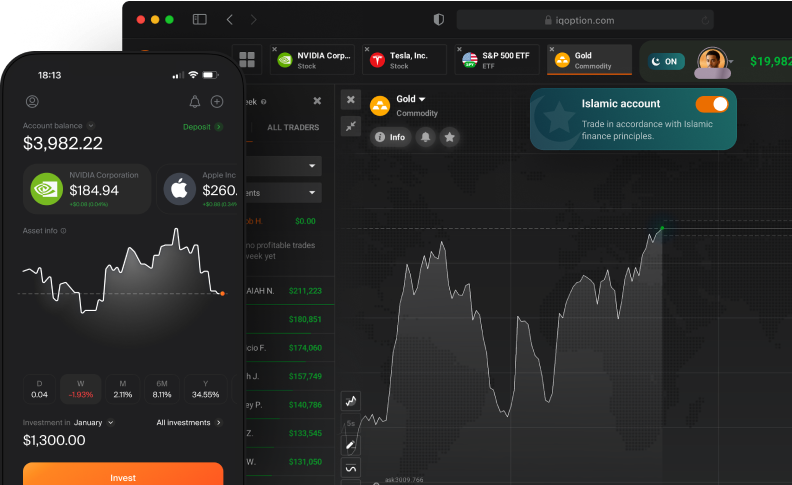Select the trader row with $157,749
This screenshot has height=485, width=792.
[289, 376]
